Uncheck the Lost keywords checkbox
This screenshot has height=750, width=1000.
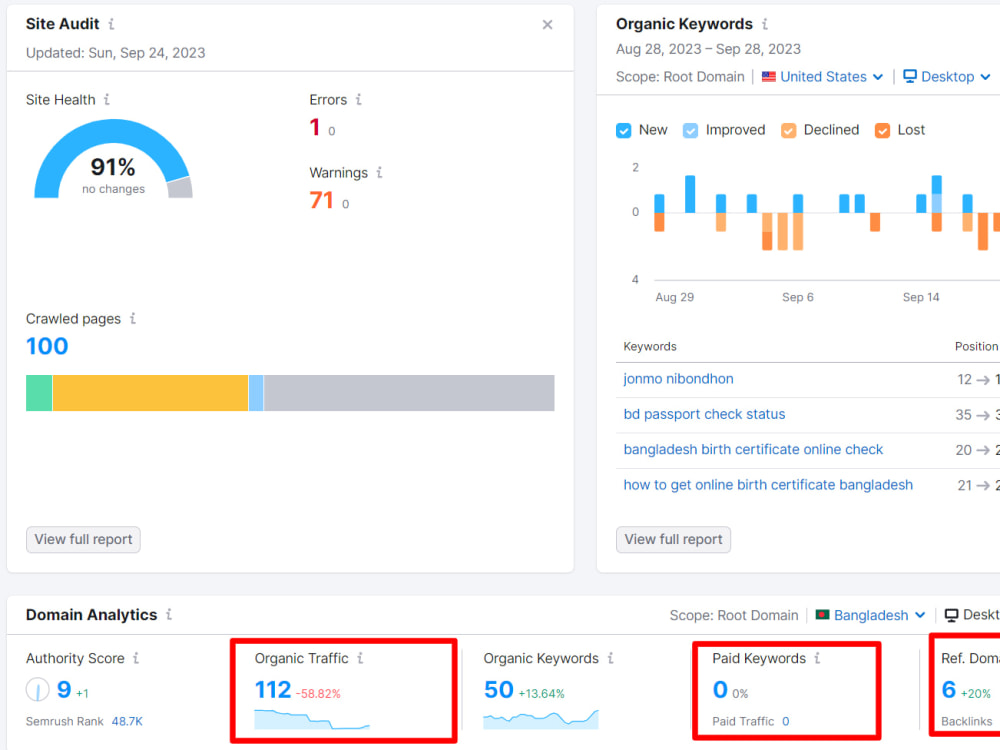[x=882, y=131]
